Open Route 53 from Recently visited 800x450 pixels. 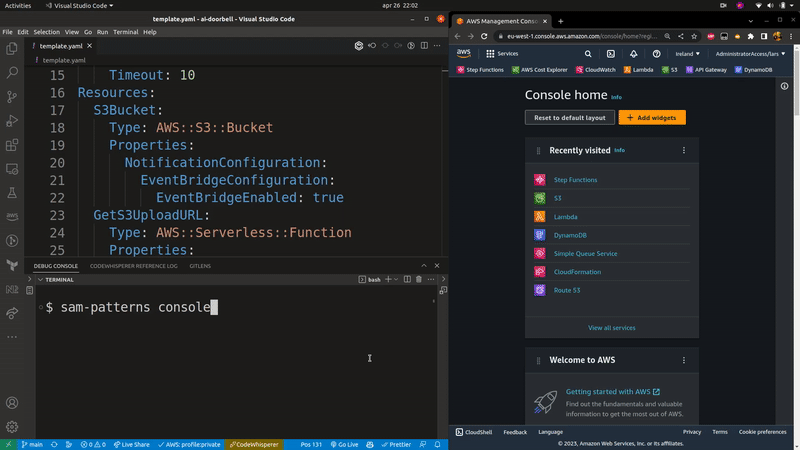click(x=566, y=290)
